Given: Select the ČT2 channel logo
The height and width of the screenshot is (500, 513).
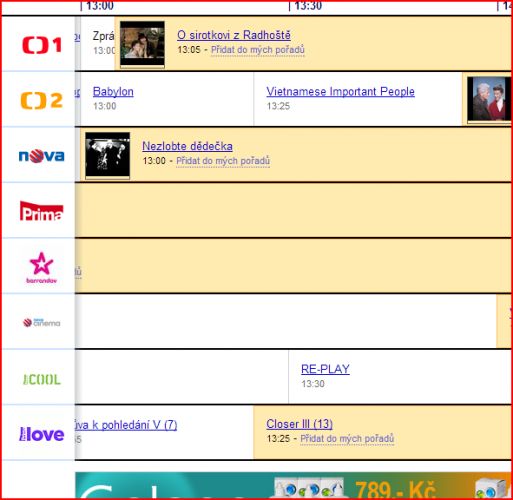Looking at the screenshot, I should pos(42,100).
